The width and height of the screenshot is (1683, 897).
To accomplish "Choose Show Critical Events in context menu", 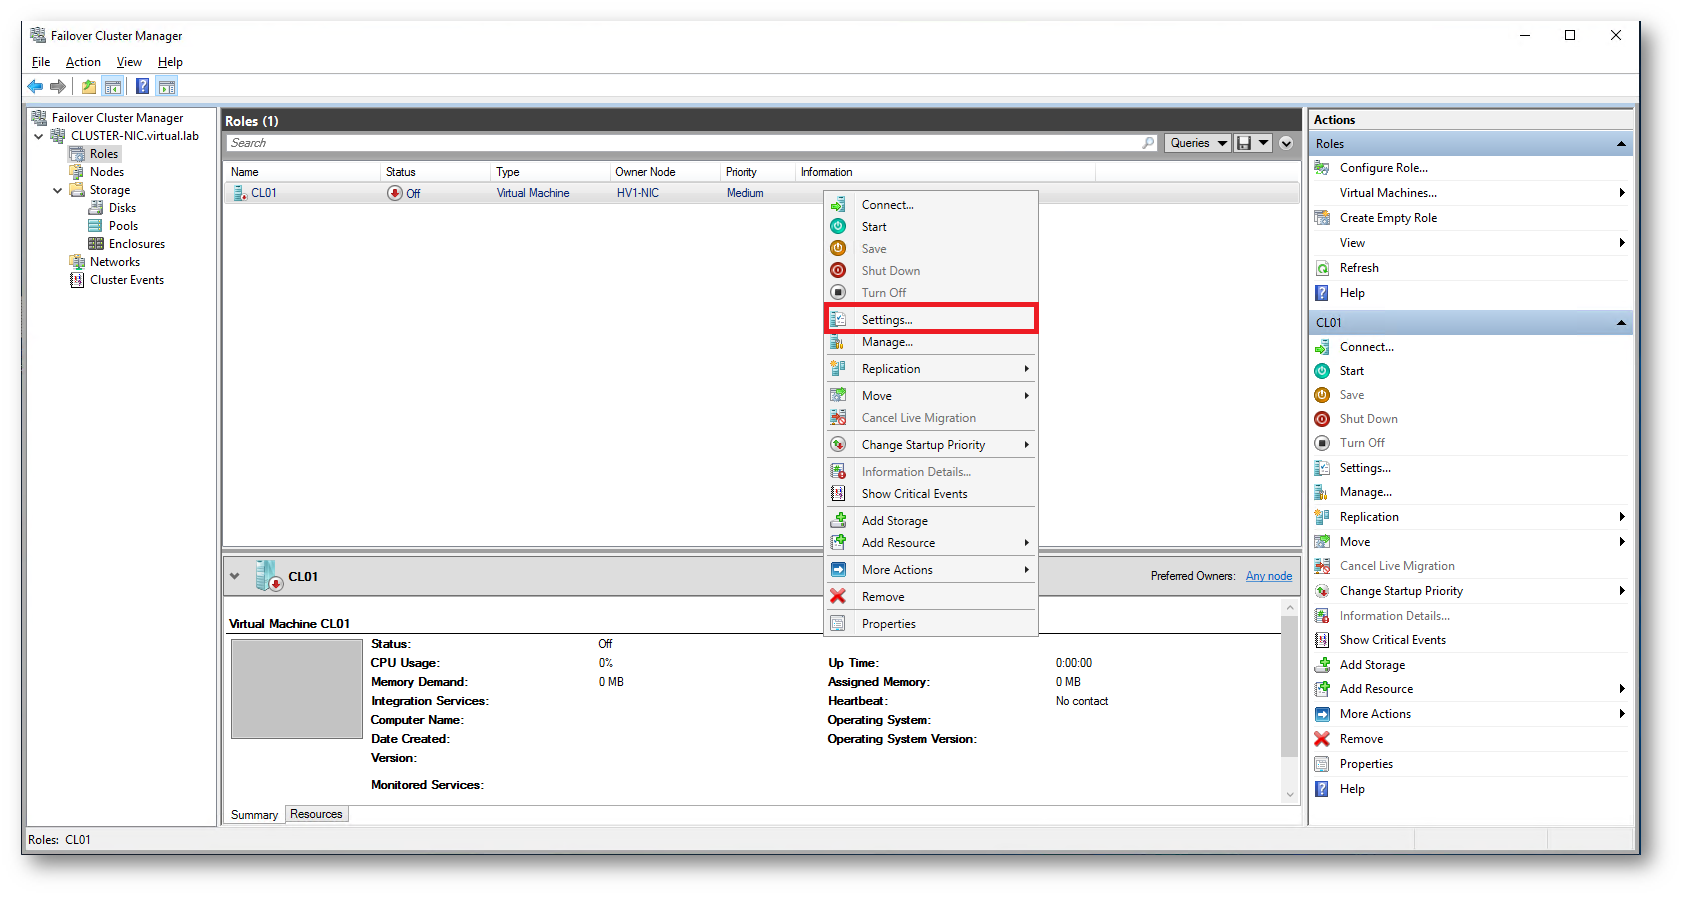I will pyautogui.click(x=931, y=494).
